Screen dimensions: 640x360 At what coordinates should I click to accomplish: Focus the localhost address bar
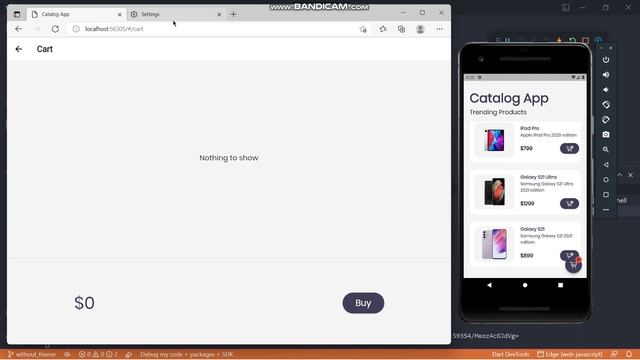click(x=212, y=29)
